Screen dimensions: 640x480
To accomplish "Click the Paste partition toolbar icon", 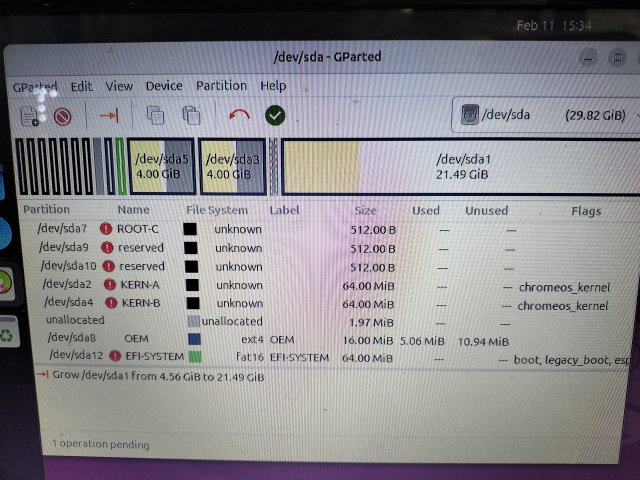I will 190,115.
